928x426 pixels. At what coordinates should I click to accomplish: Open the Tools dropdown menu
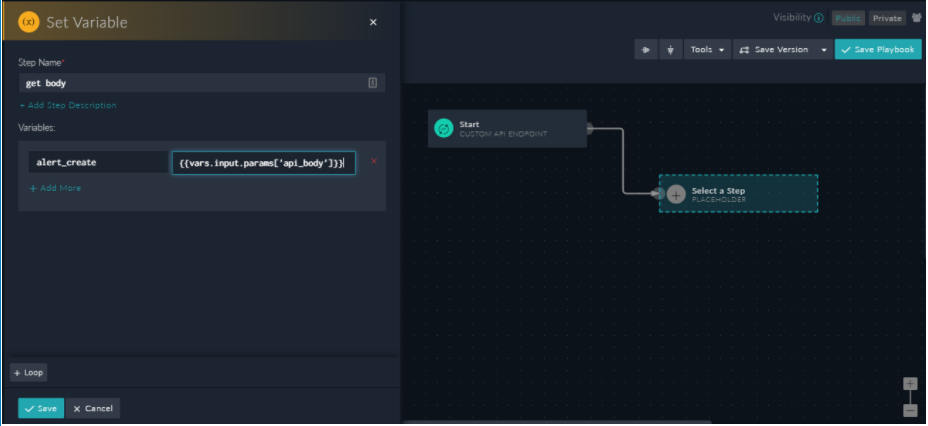[x=707, y=50]
